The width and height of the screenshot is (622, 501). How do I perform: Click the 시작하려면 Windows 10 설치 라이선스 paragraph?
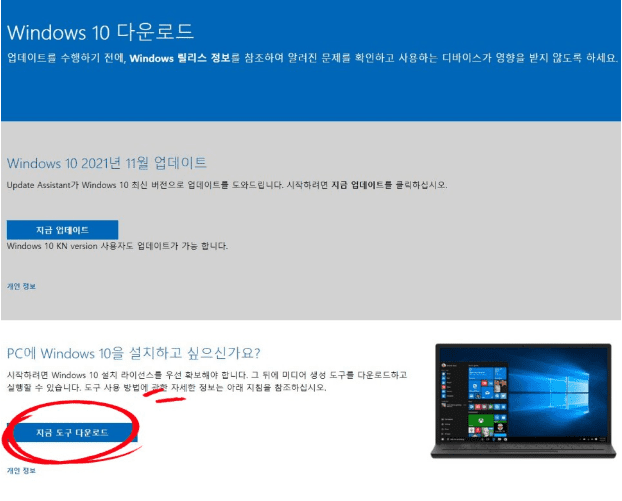coord(207,381)
